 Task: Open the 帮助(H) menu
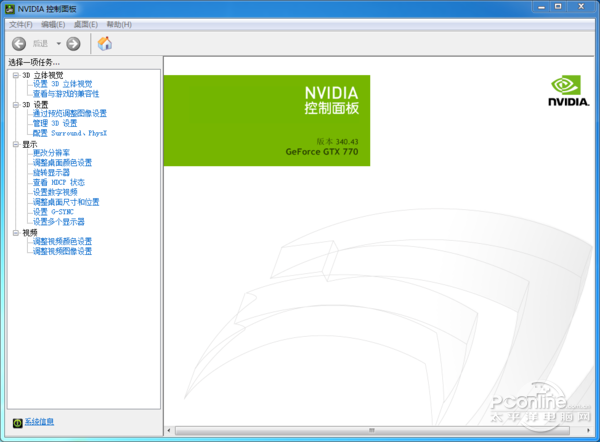tap(119, 24)
